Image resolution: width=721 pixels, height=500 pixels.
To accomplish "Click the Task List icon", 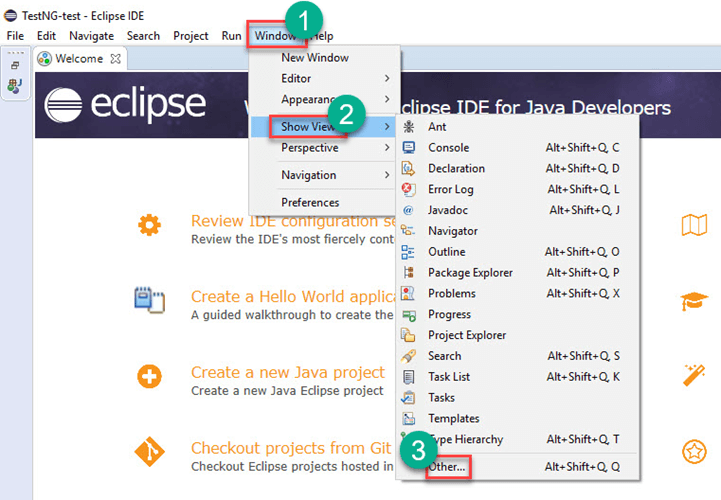I will pyautogui.click(x=408, y=377).
